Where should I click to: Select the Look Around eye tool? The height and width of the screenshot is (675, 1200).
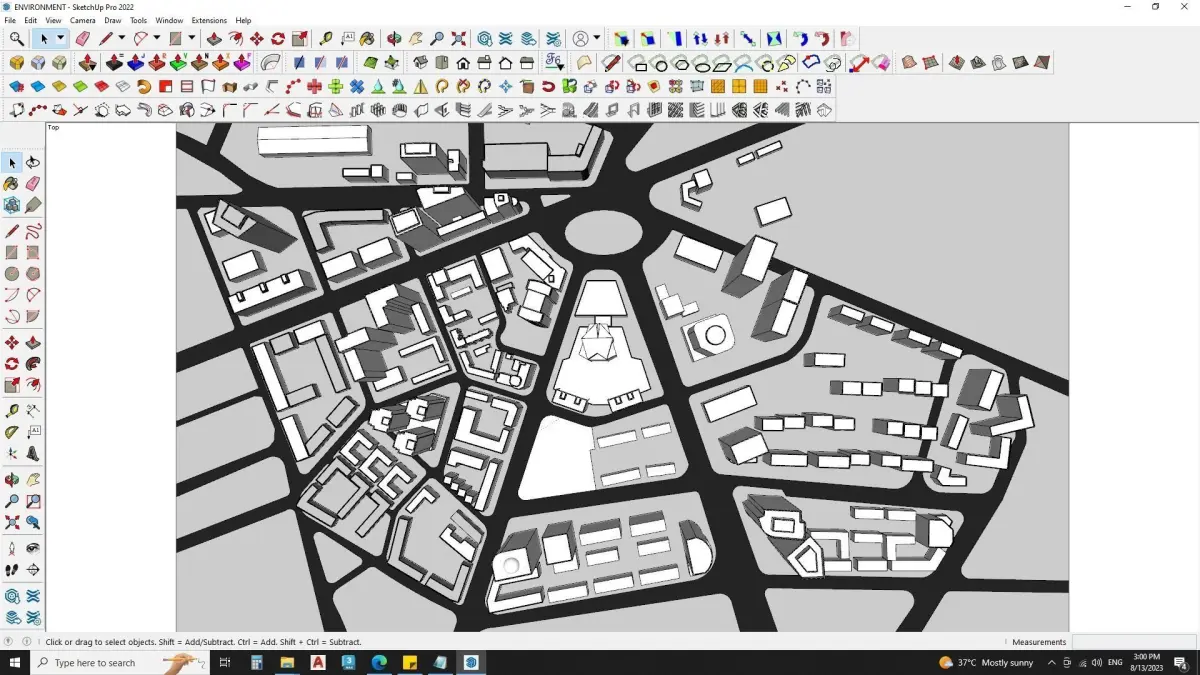coord(33,548)
